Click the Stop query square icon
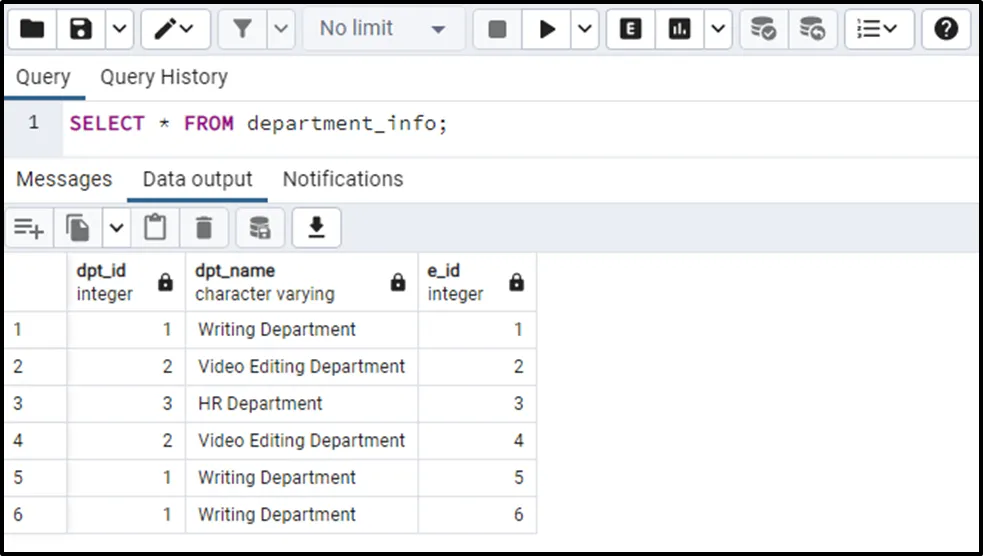The width and height of the screenshot is (983, 556). 497,29
